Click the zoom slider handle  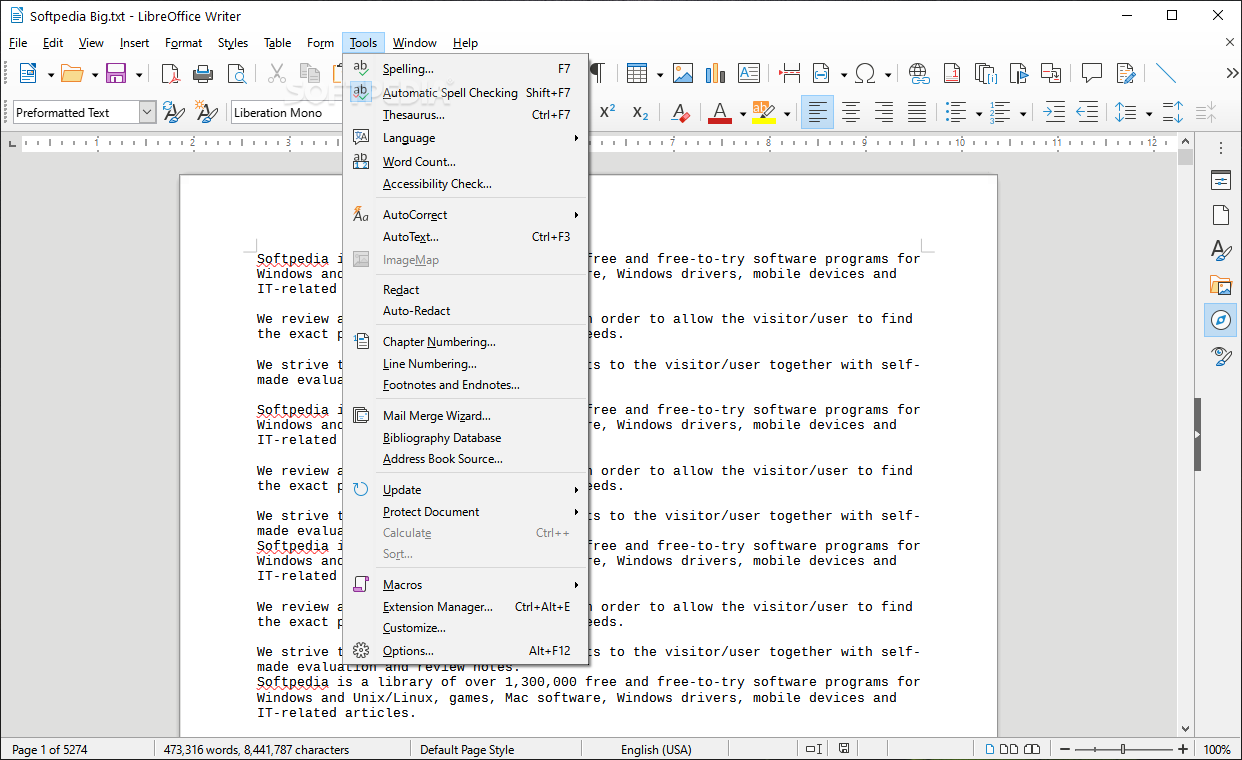tap(1123, 749)
